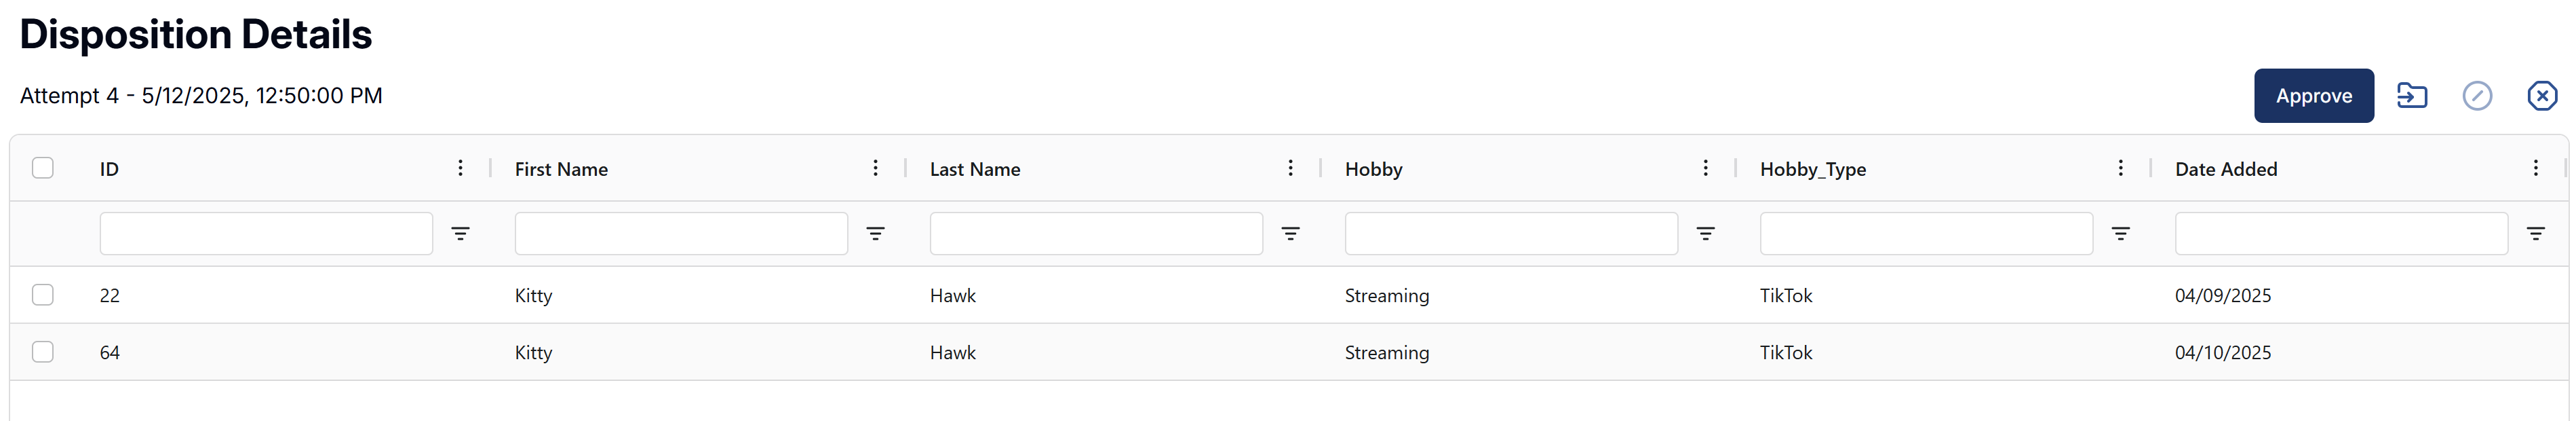The image size is (2576, 421).
Task: Open the filter icon for Last Name column
Action: [x=1291, y=234]
